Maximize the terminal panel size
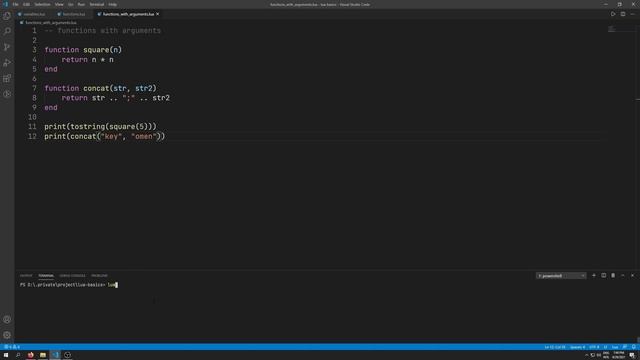This screenshot has width=640, height=360. pyautogui.click(x=623, y=276)
